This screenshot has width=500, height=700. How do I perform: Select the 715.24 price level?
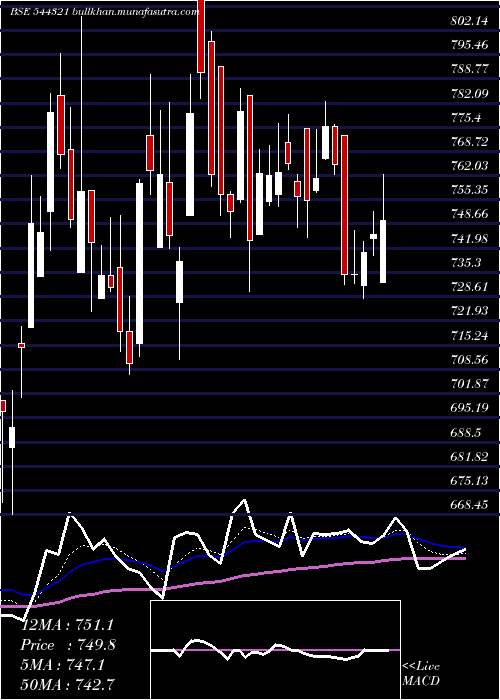pyautogui.click(x=469, y=336)
